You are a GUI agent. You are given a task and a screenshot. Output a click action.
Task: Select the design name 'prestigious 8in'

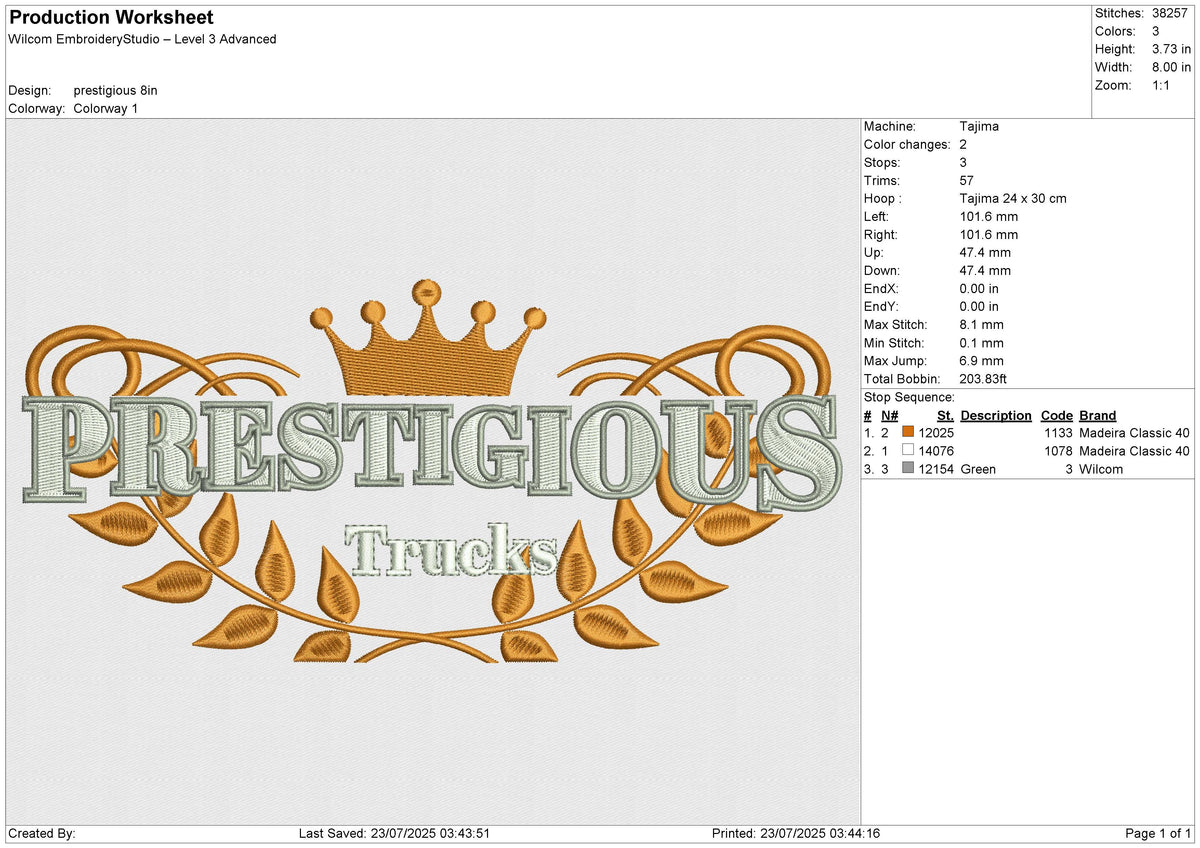tap(115, 90)
